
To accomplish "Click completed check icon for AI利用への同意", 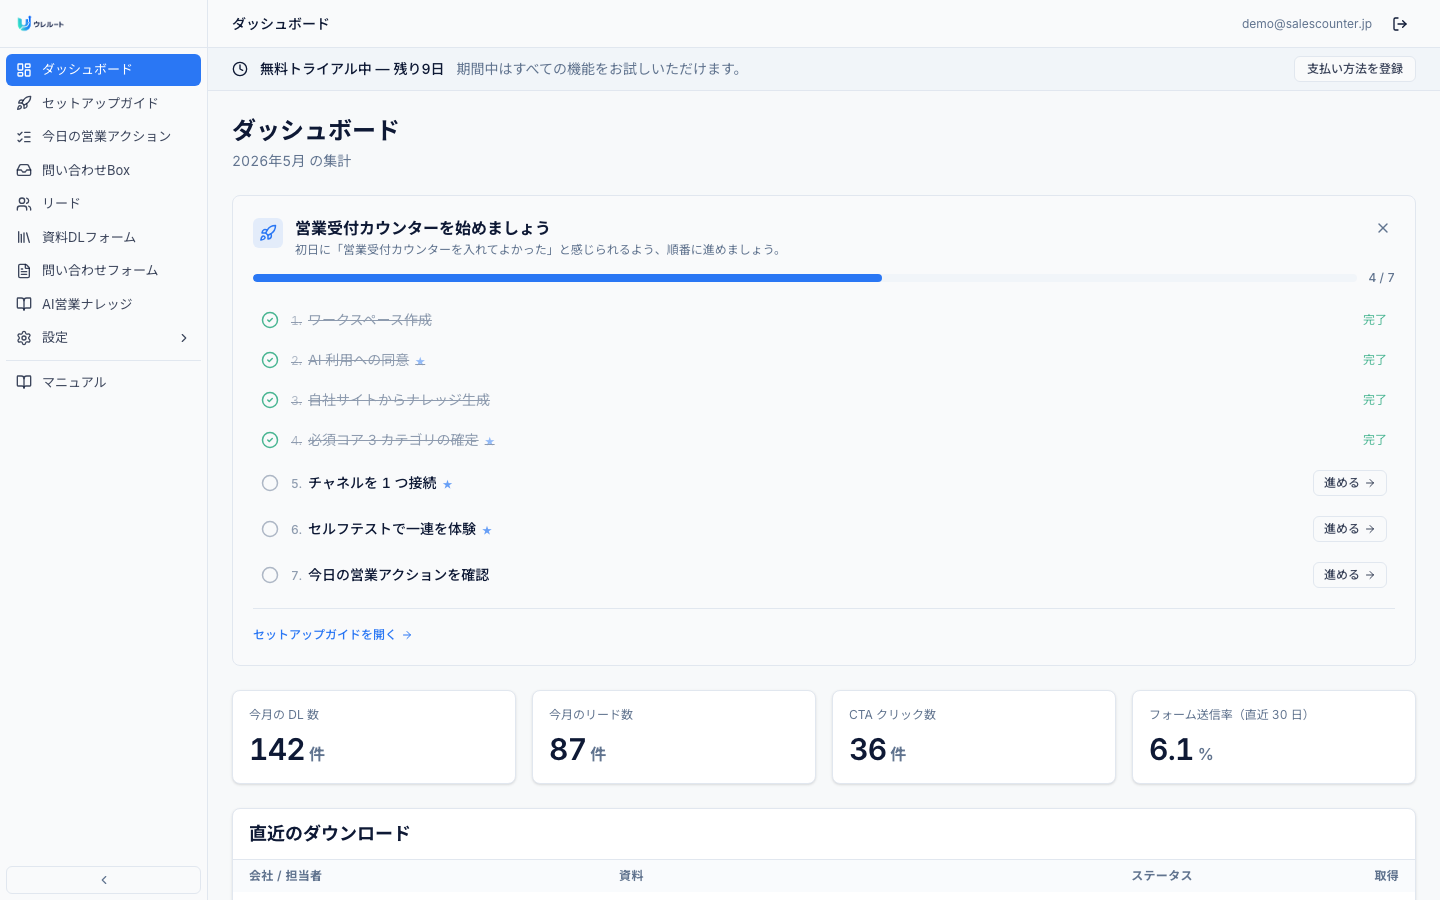I will point(270,360).
